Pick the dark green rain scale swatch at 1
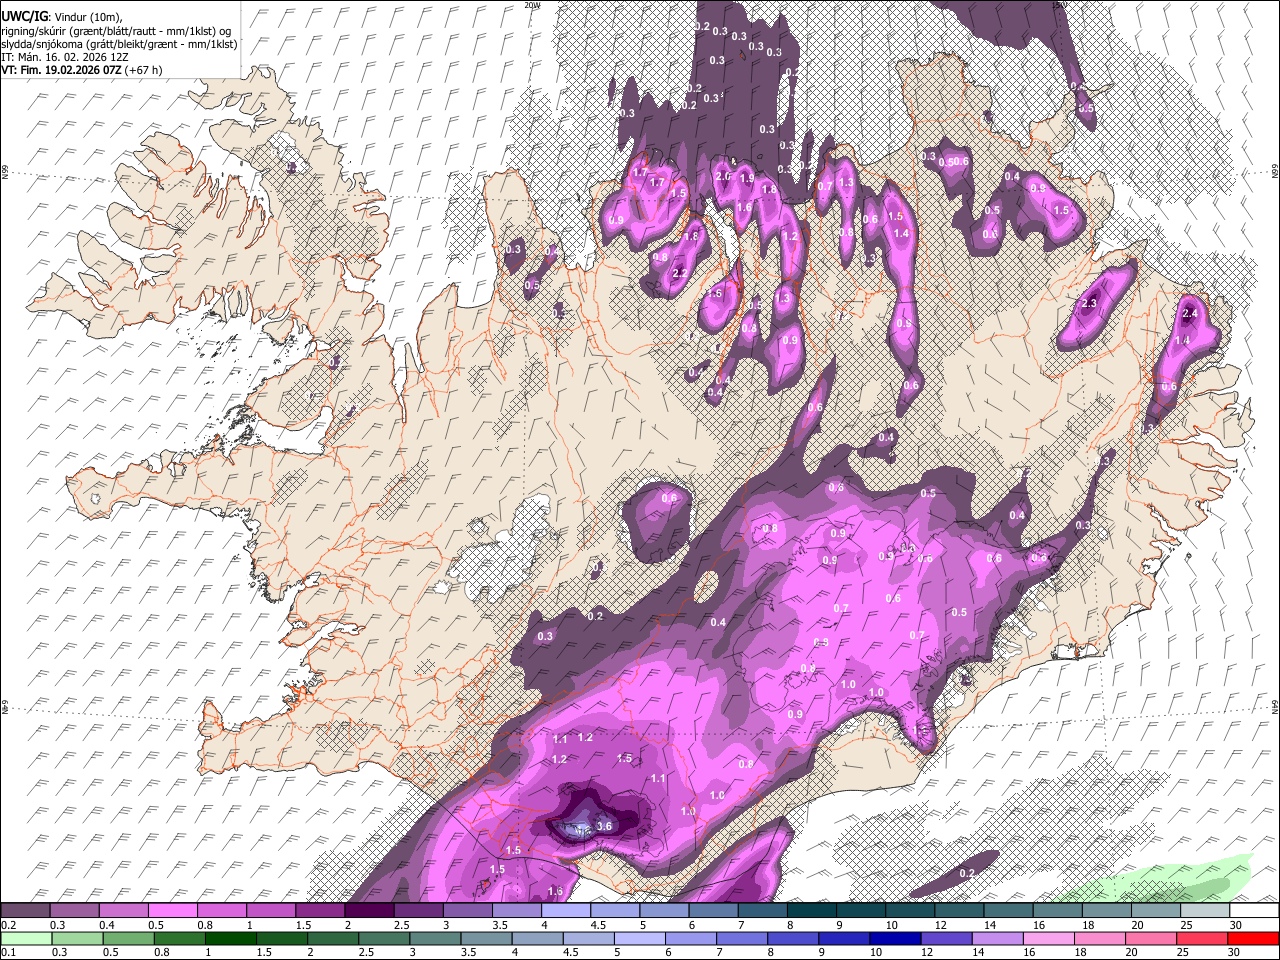 pos(229,938)
